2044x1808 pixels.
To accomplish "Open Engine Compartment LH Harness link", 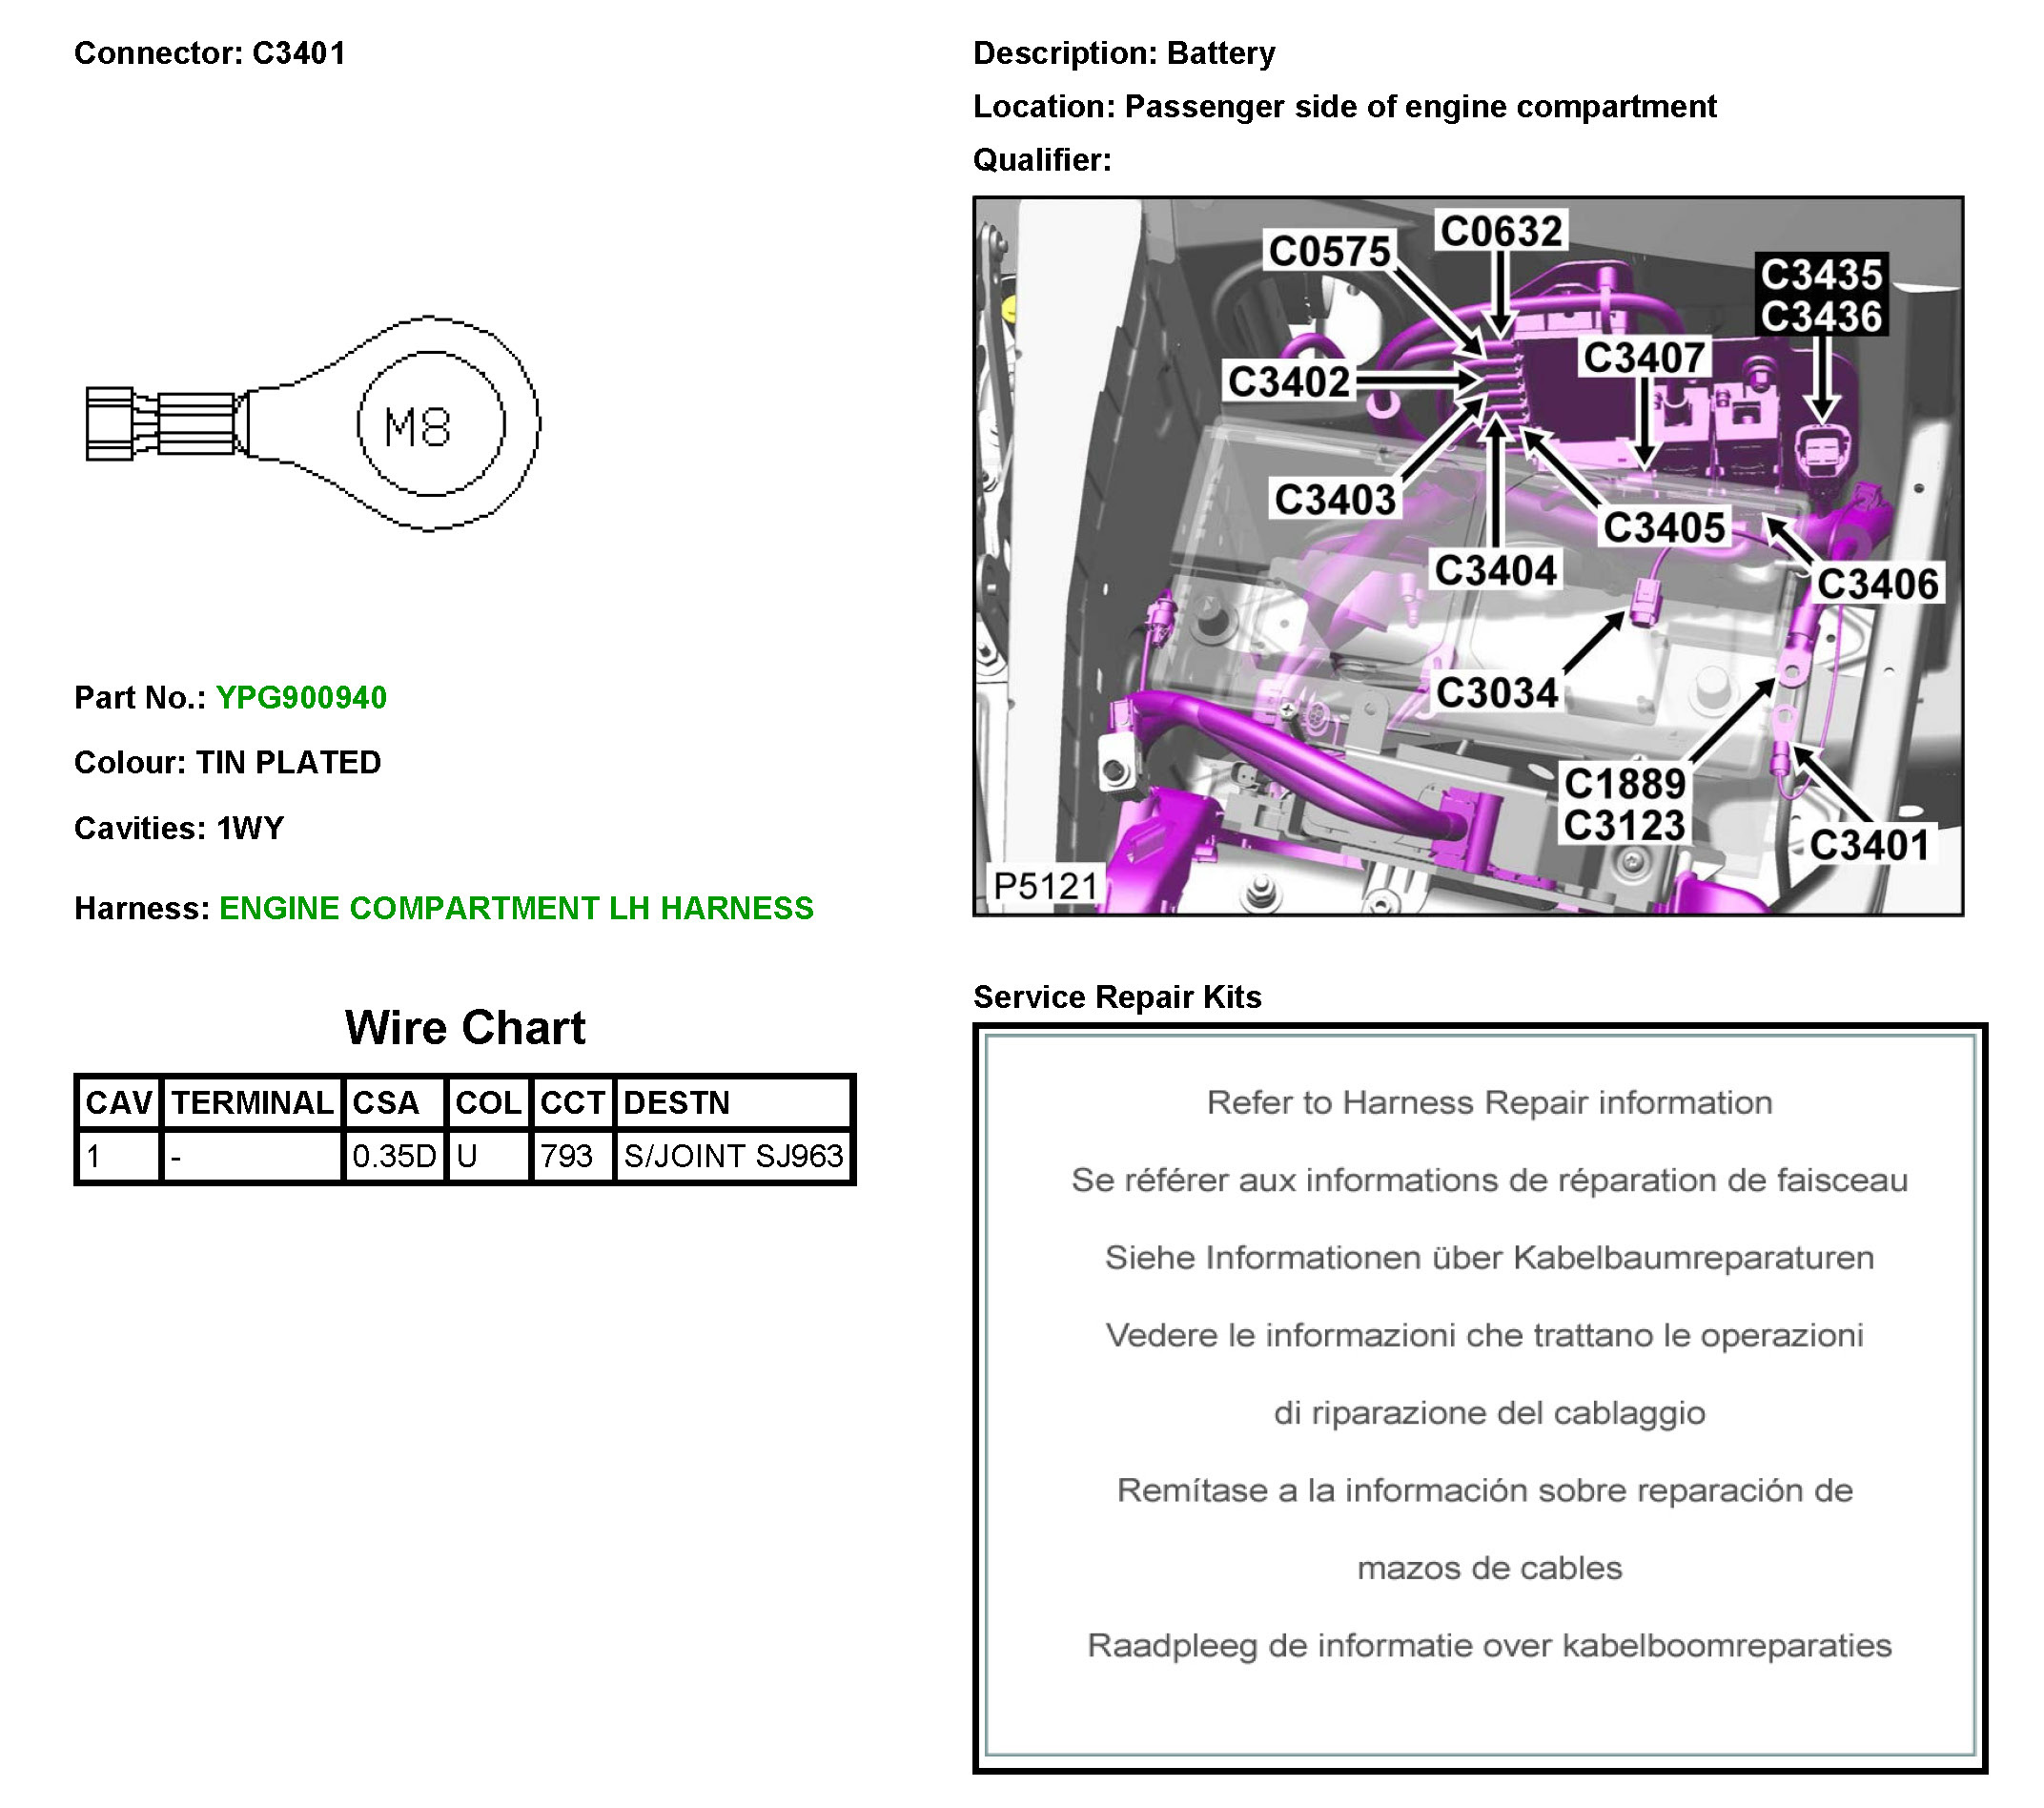I will point(515,907).
